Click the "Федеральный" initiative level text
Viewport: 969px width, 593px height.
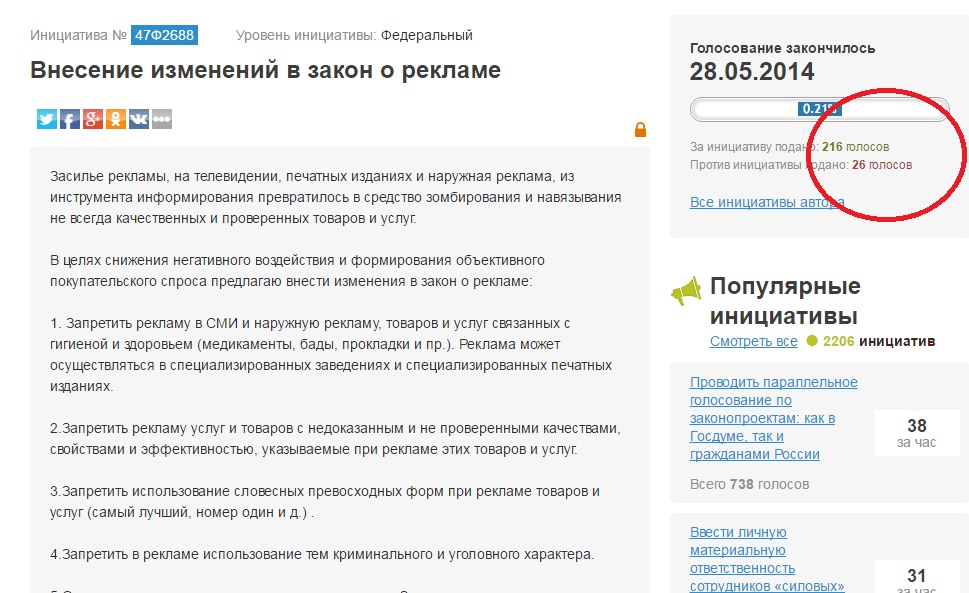tap(426, 35)
